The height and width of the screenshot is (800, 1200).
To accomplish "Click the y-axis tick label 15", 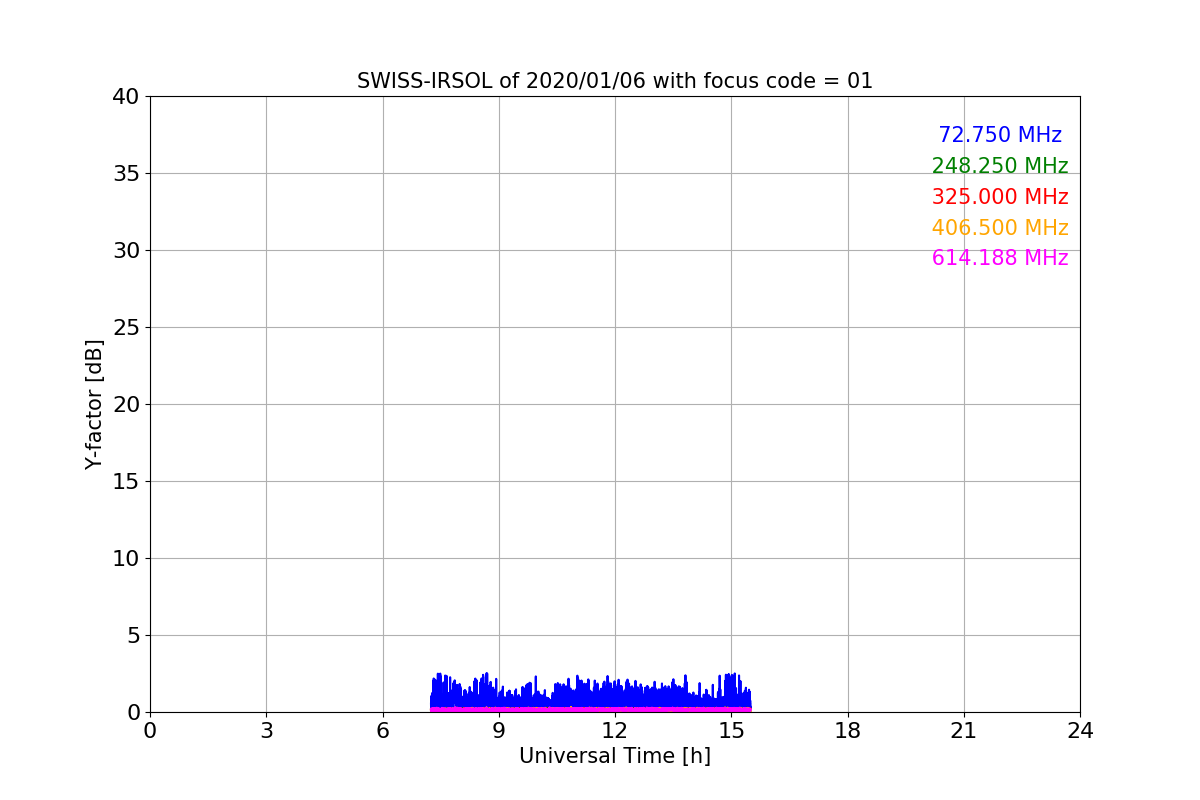I will [x=126, y=482].
